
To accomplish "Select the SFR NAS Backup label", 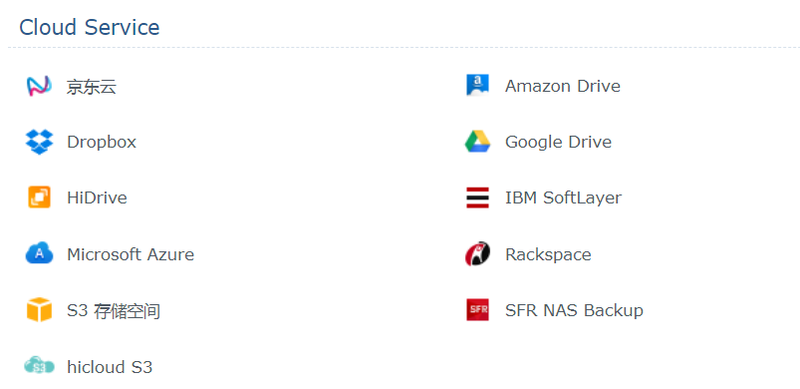I will tap(574, 310).
